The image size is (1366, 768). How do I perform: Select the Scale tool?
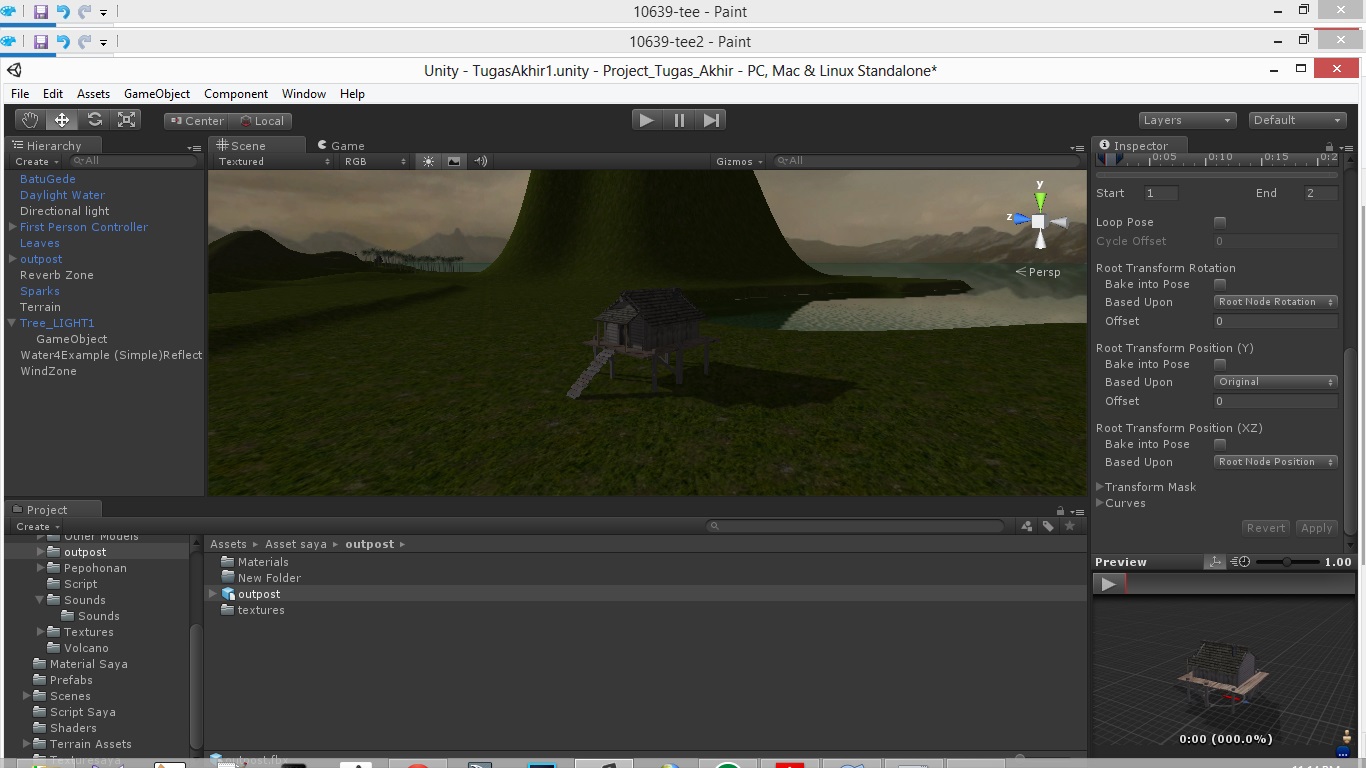[x=126, y=120]
